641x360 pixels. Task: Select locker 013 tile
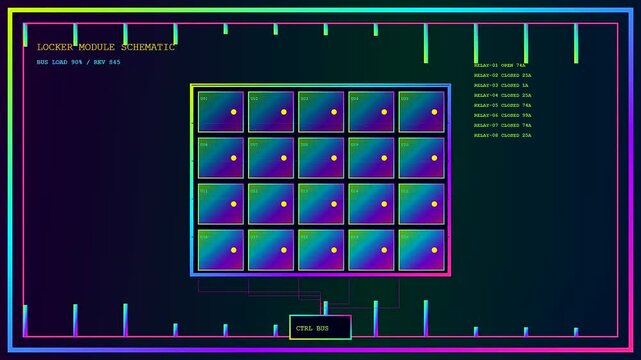(x=321, y=204)
